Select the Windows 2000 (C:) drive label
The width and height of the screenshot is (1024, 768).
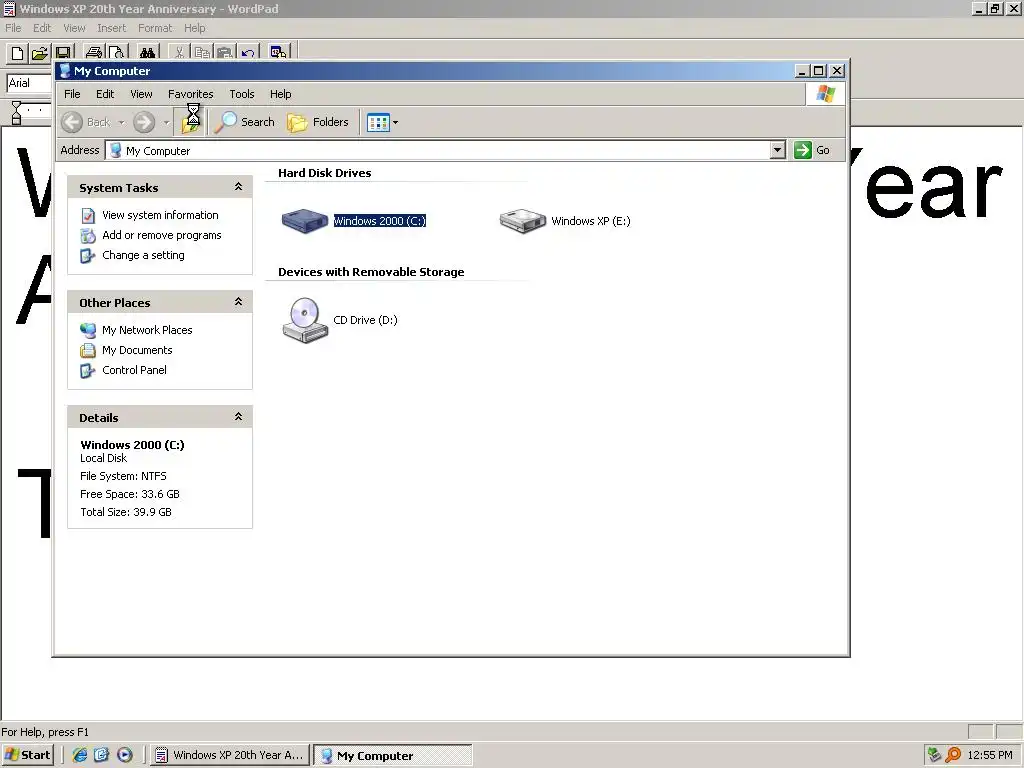379,221
